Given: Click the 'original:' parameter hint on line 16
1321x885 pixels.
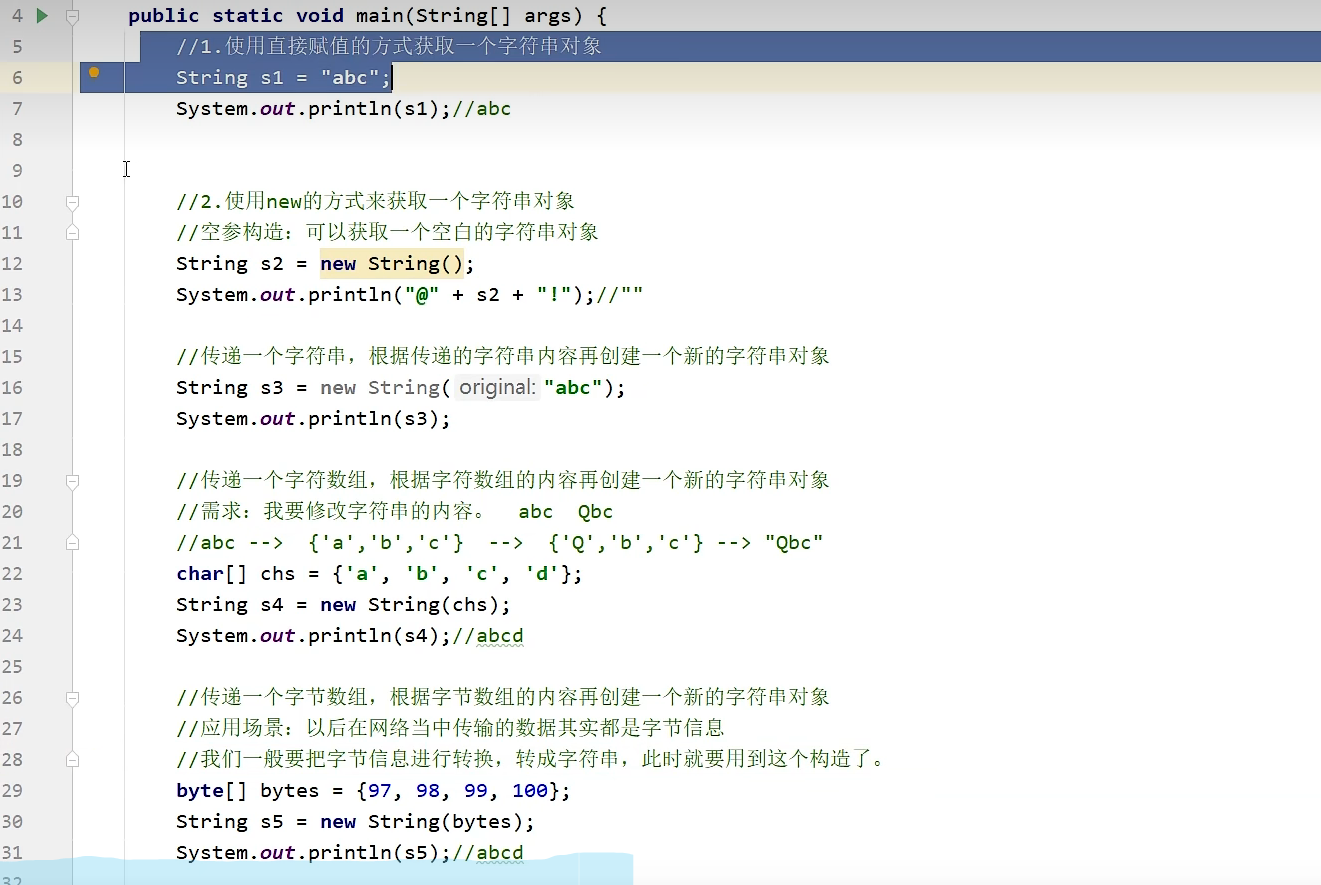Looking at the screenshot, I should pyautogui.click(x=497, y=387).
